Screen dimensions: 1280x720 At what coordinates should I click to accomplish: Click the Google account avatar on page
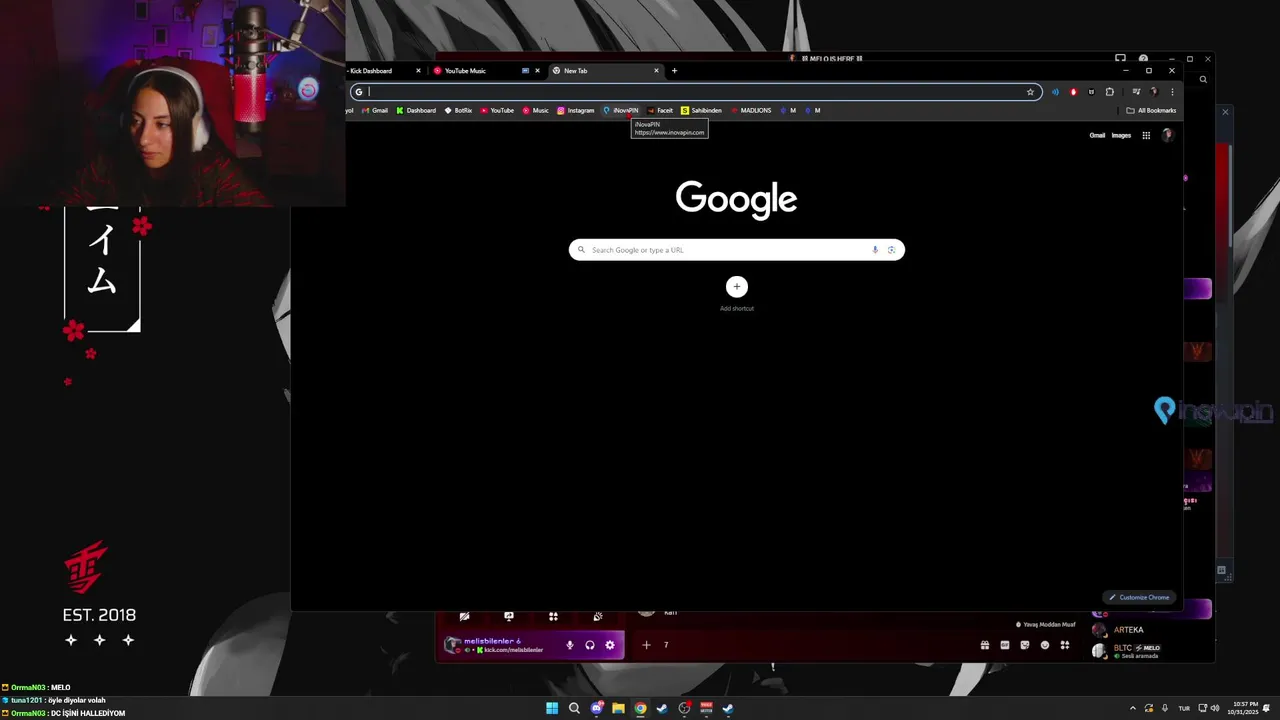point(1167,135)
